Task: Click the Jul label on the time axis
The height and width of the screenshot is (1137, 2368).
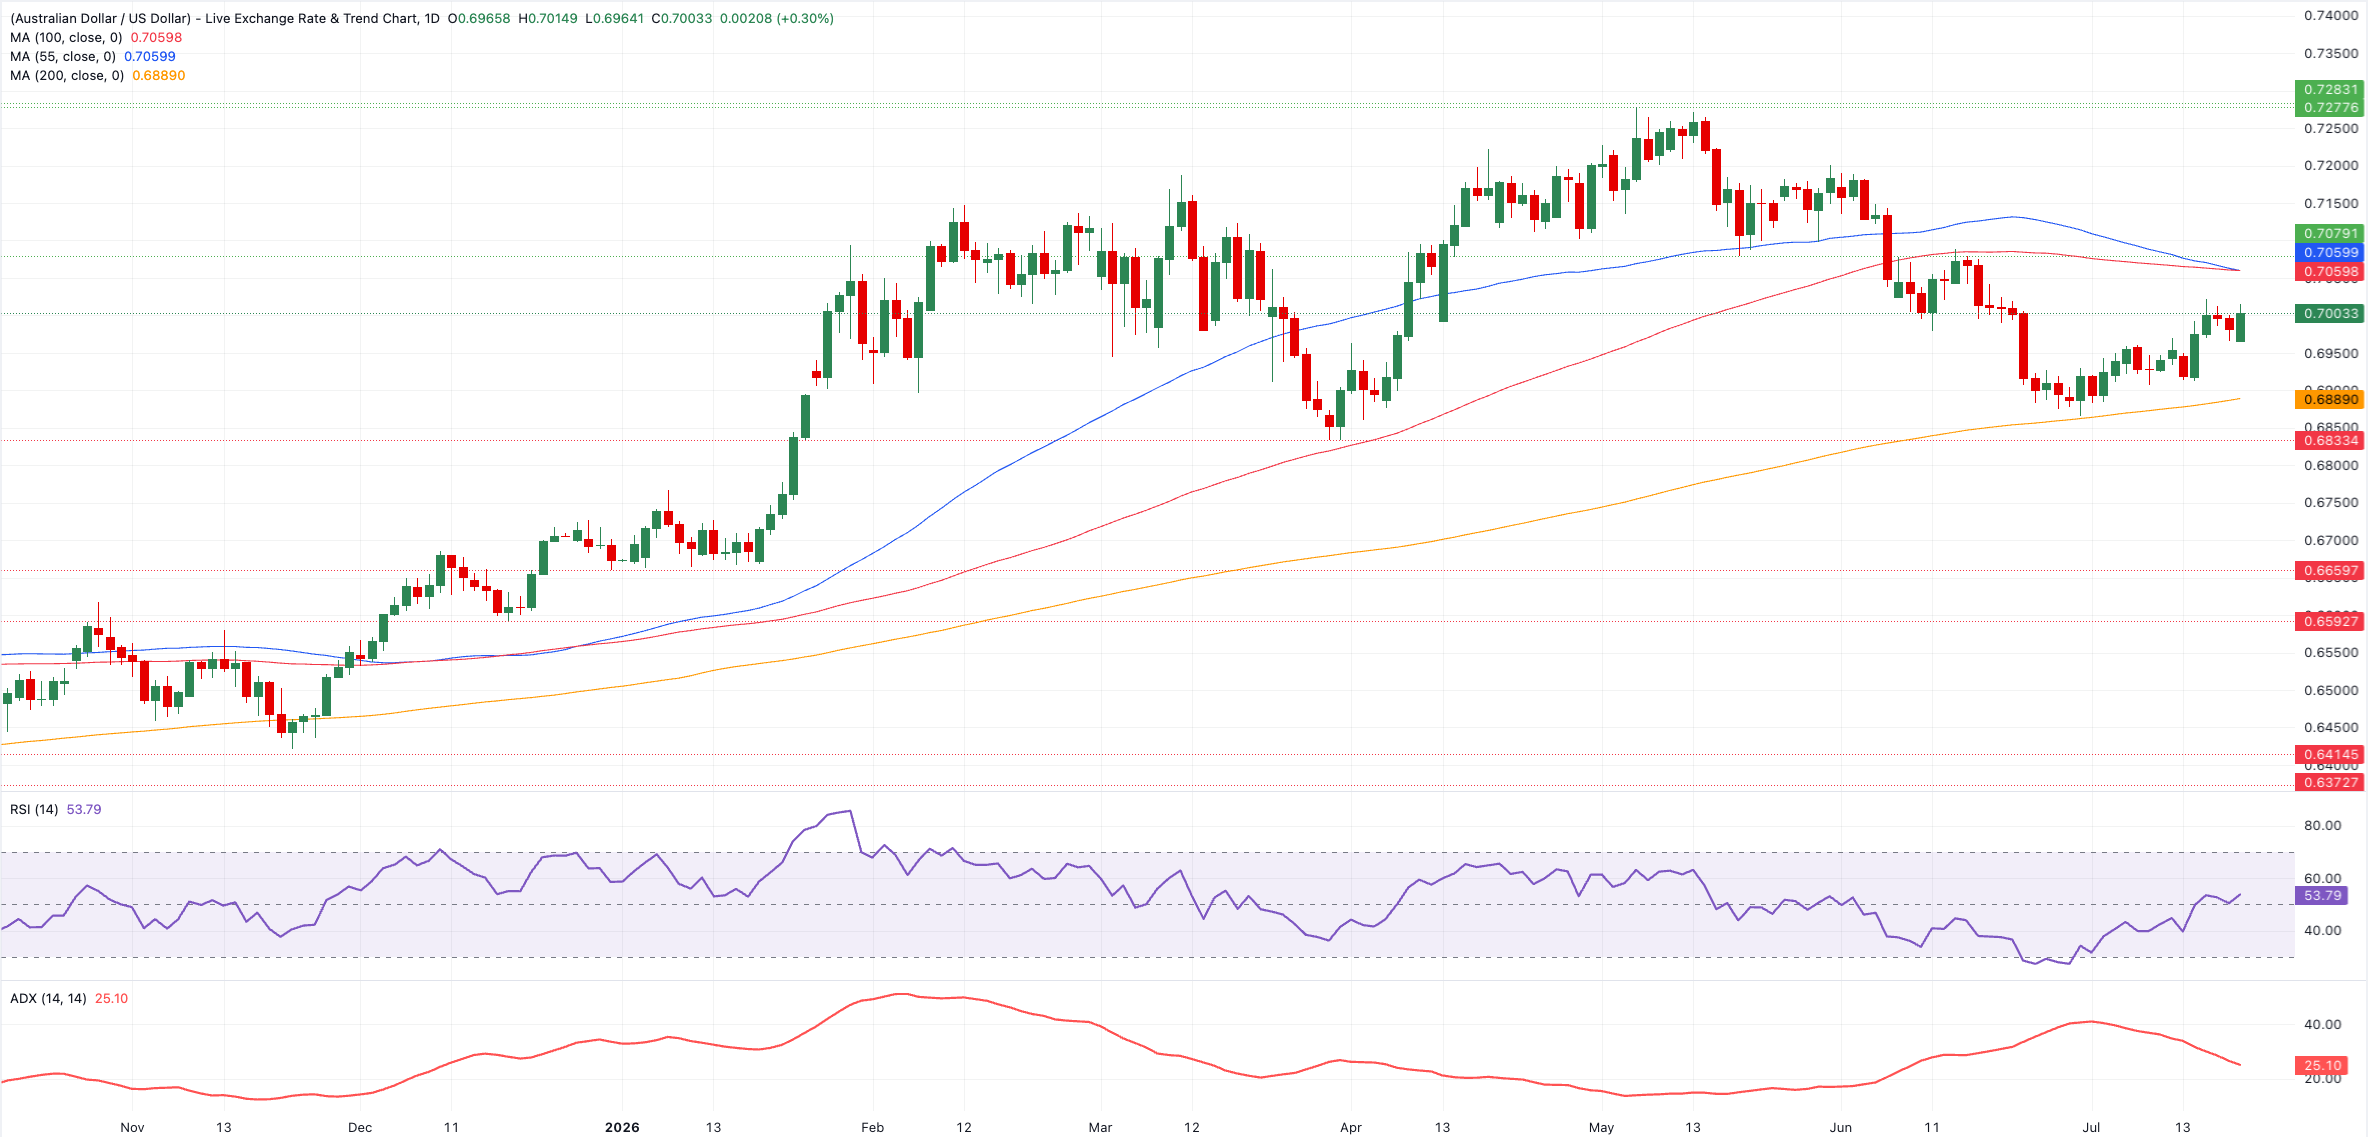Action: [x=2091, y=1127]
